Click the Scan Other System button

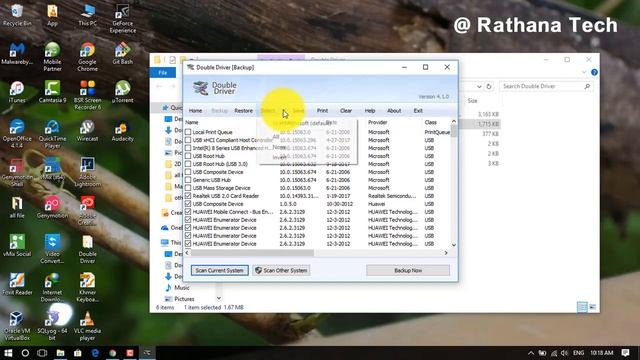281,271
